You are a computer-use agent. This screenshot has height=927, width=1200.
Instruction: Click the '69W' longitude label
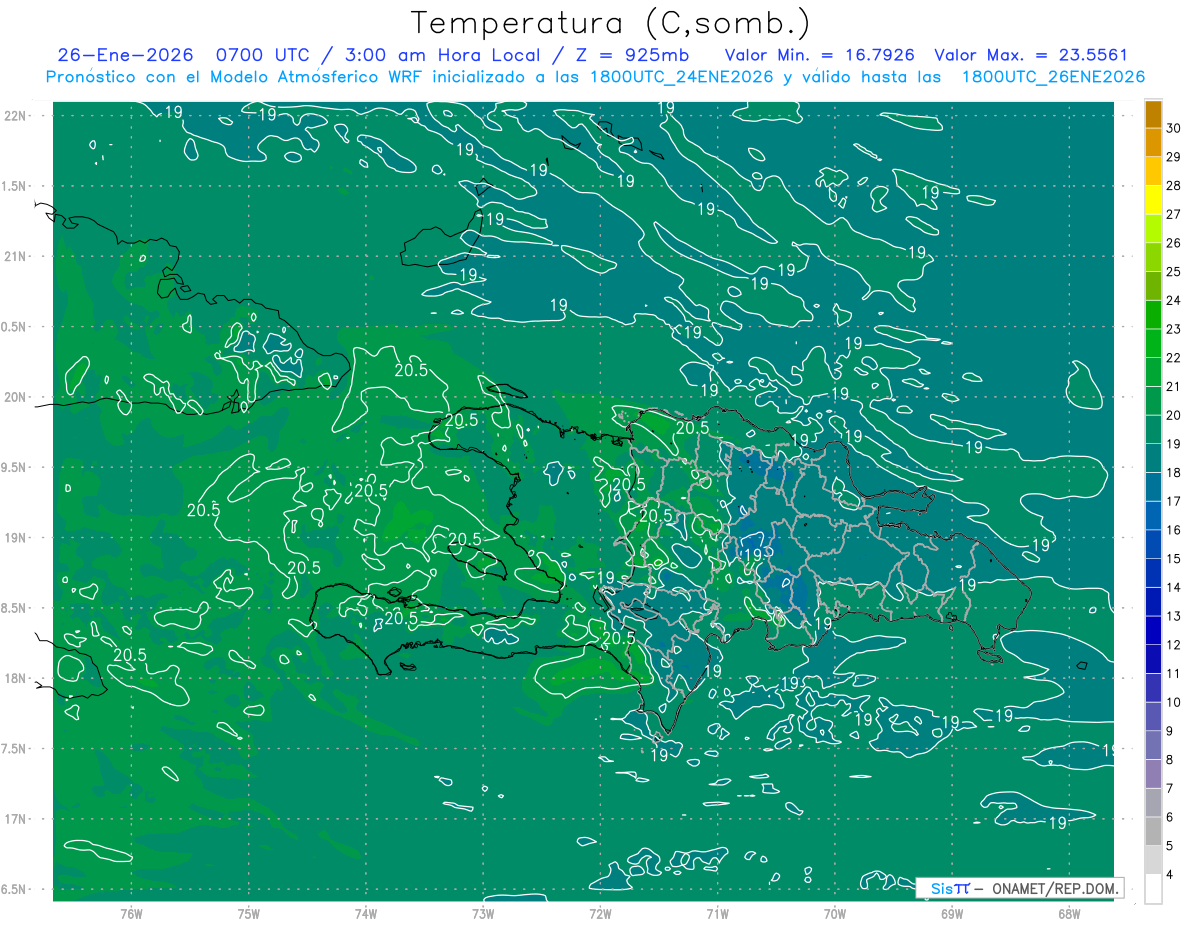click(x=952, y=913)
